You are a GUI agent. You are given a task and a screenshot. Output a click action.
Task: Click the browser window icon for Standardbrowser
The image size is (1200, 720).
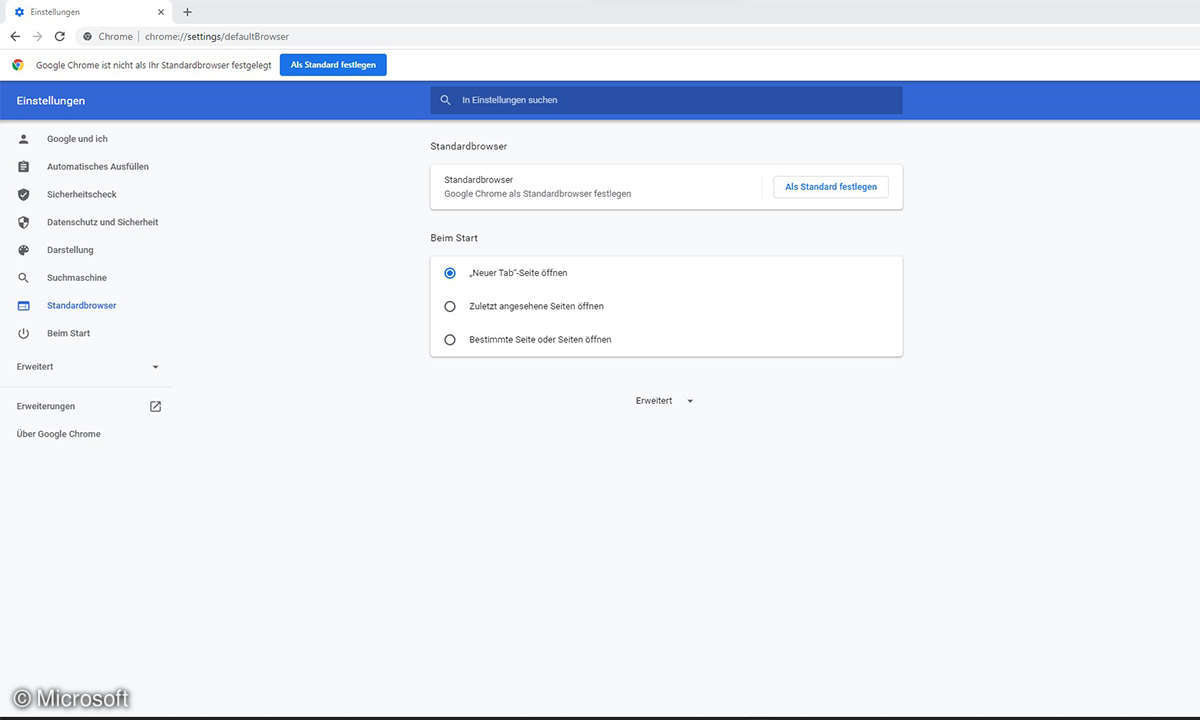[x=24, y=306]
